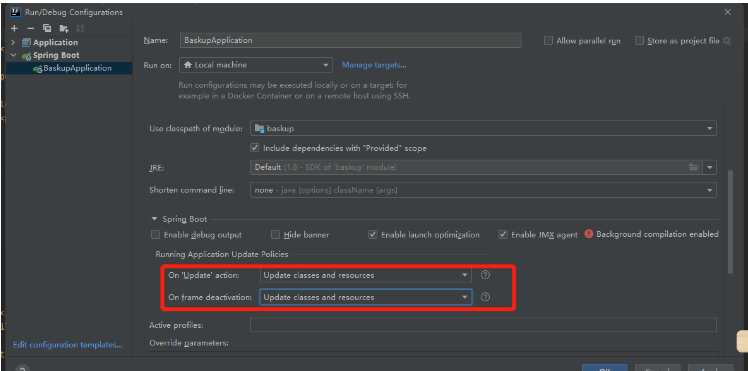The height and width of the screenshot is (371, 748).
Task: Add a new configuration with plus icon
Action: pyautogui.click(x=14, y=28)
